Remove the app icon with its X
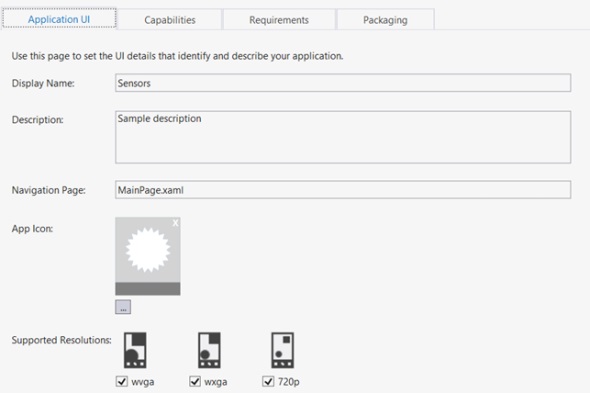This screenshot has width=590, height=393. point(175,223)
